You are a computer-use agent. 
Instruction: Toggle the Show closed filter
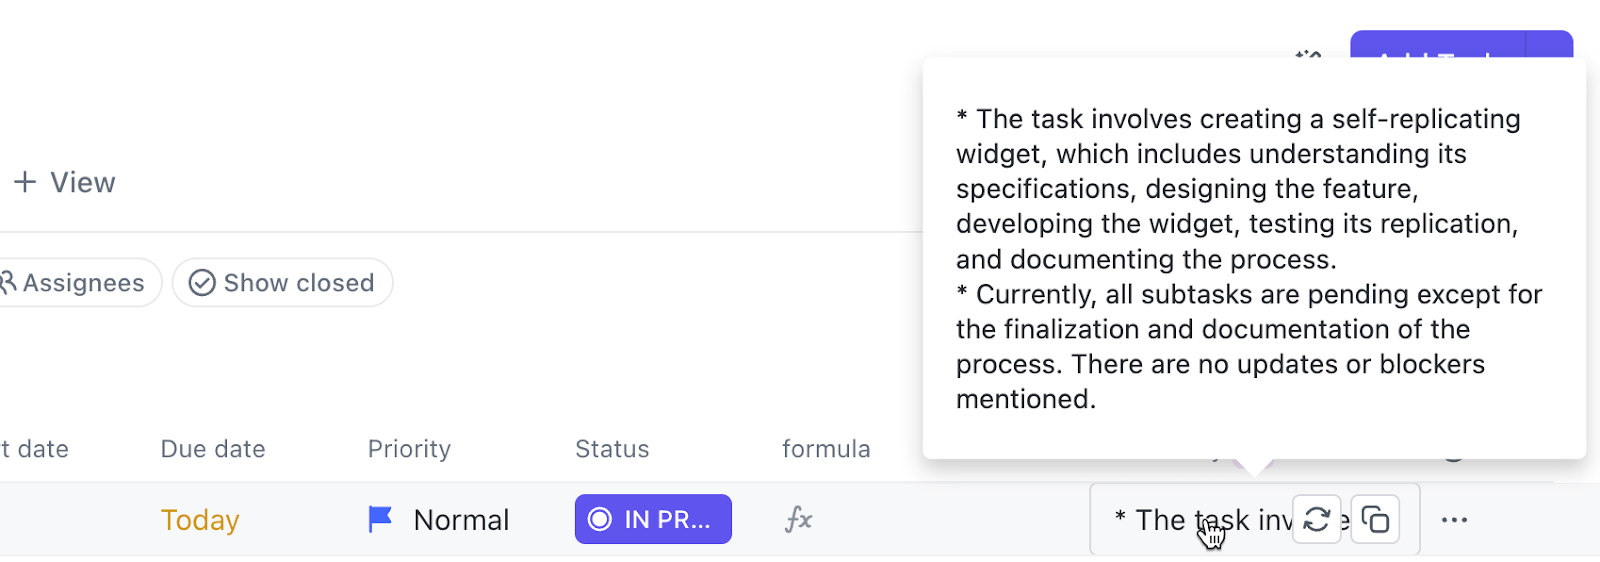tap(282, 283)
